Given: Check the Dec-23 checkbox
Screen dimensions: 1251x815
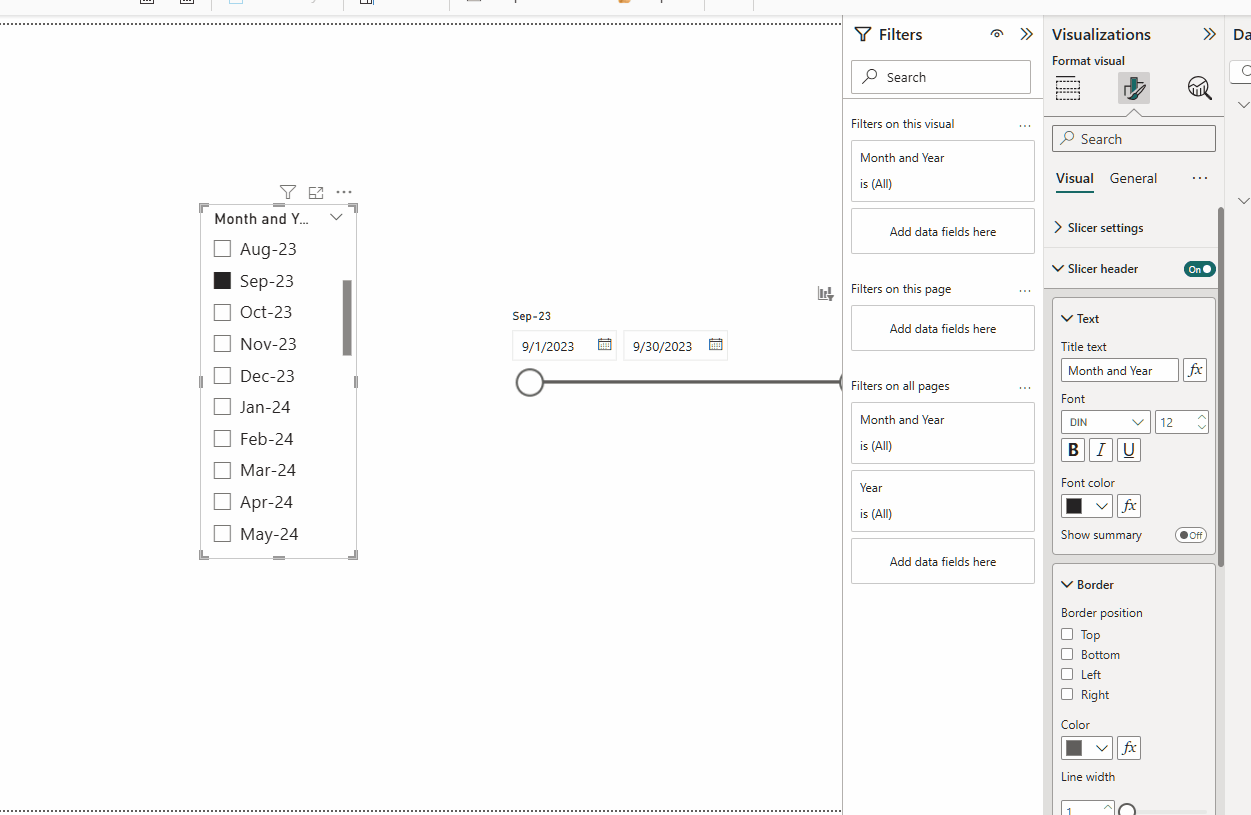Looking at the screenshot, I should point(222,375).
